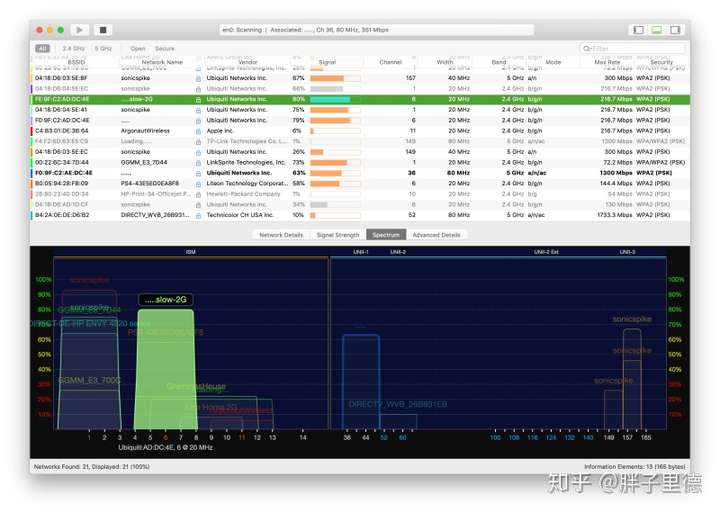
Task: Sort table by Channel column header
Action: [391, 62]
